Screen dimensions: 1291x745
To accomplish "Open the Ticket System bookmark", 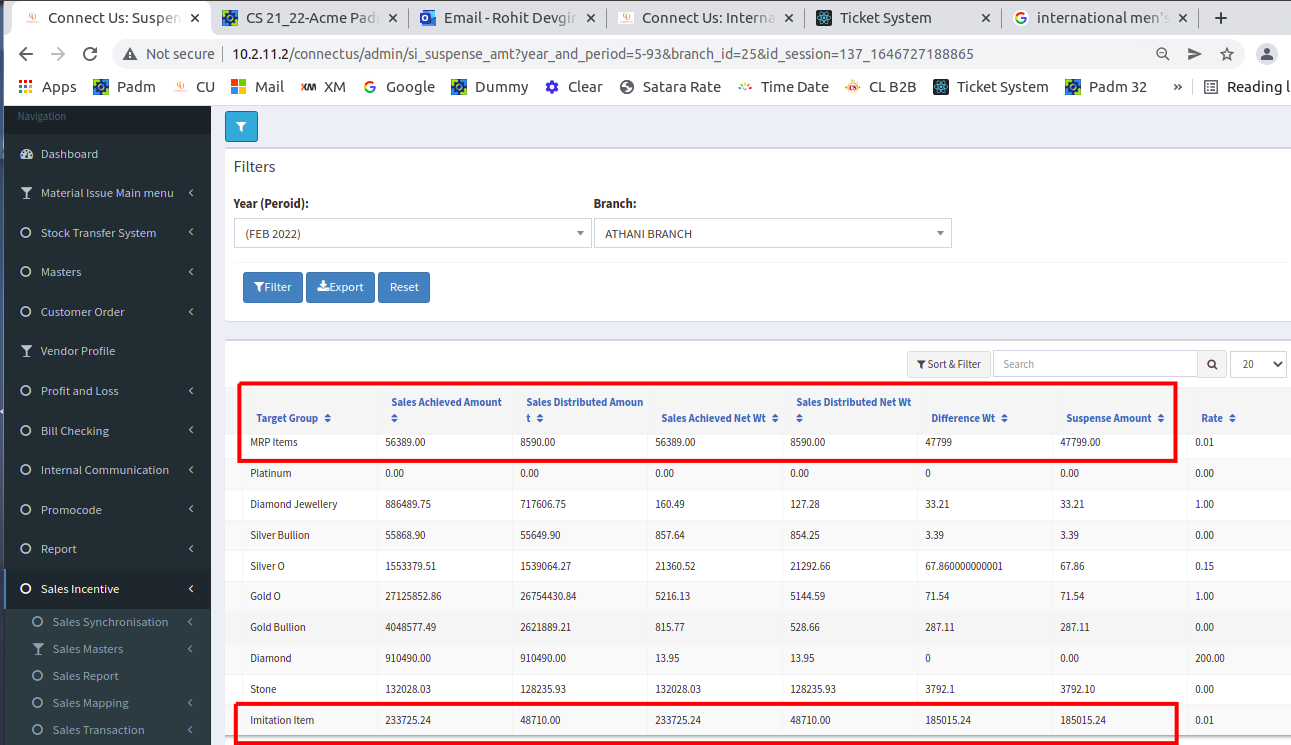I will 991,87.
